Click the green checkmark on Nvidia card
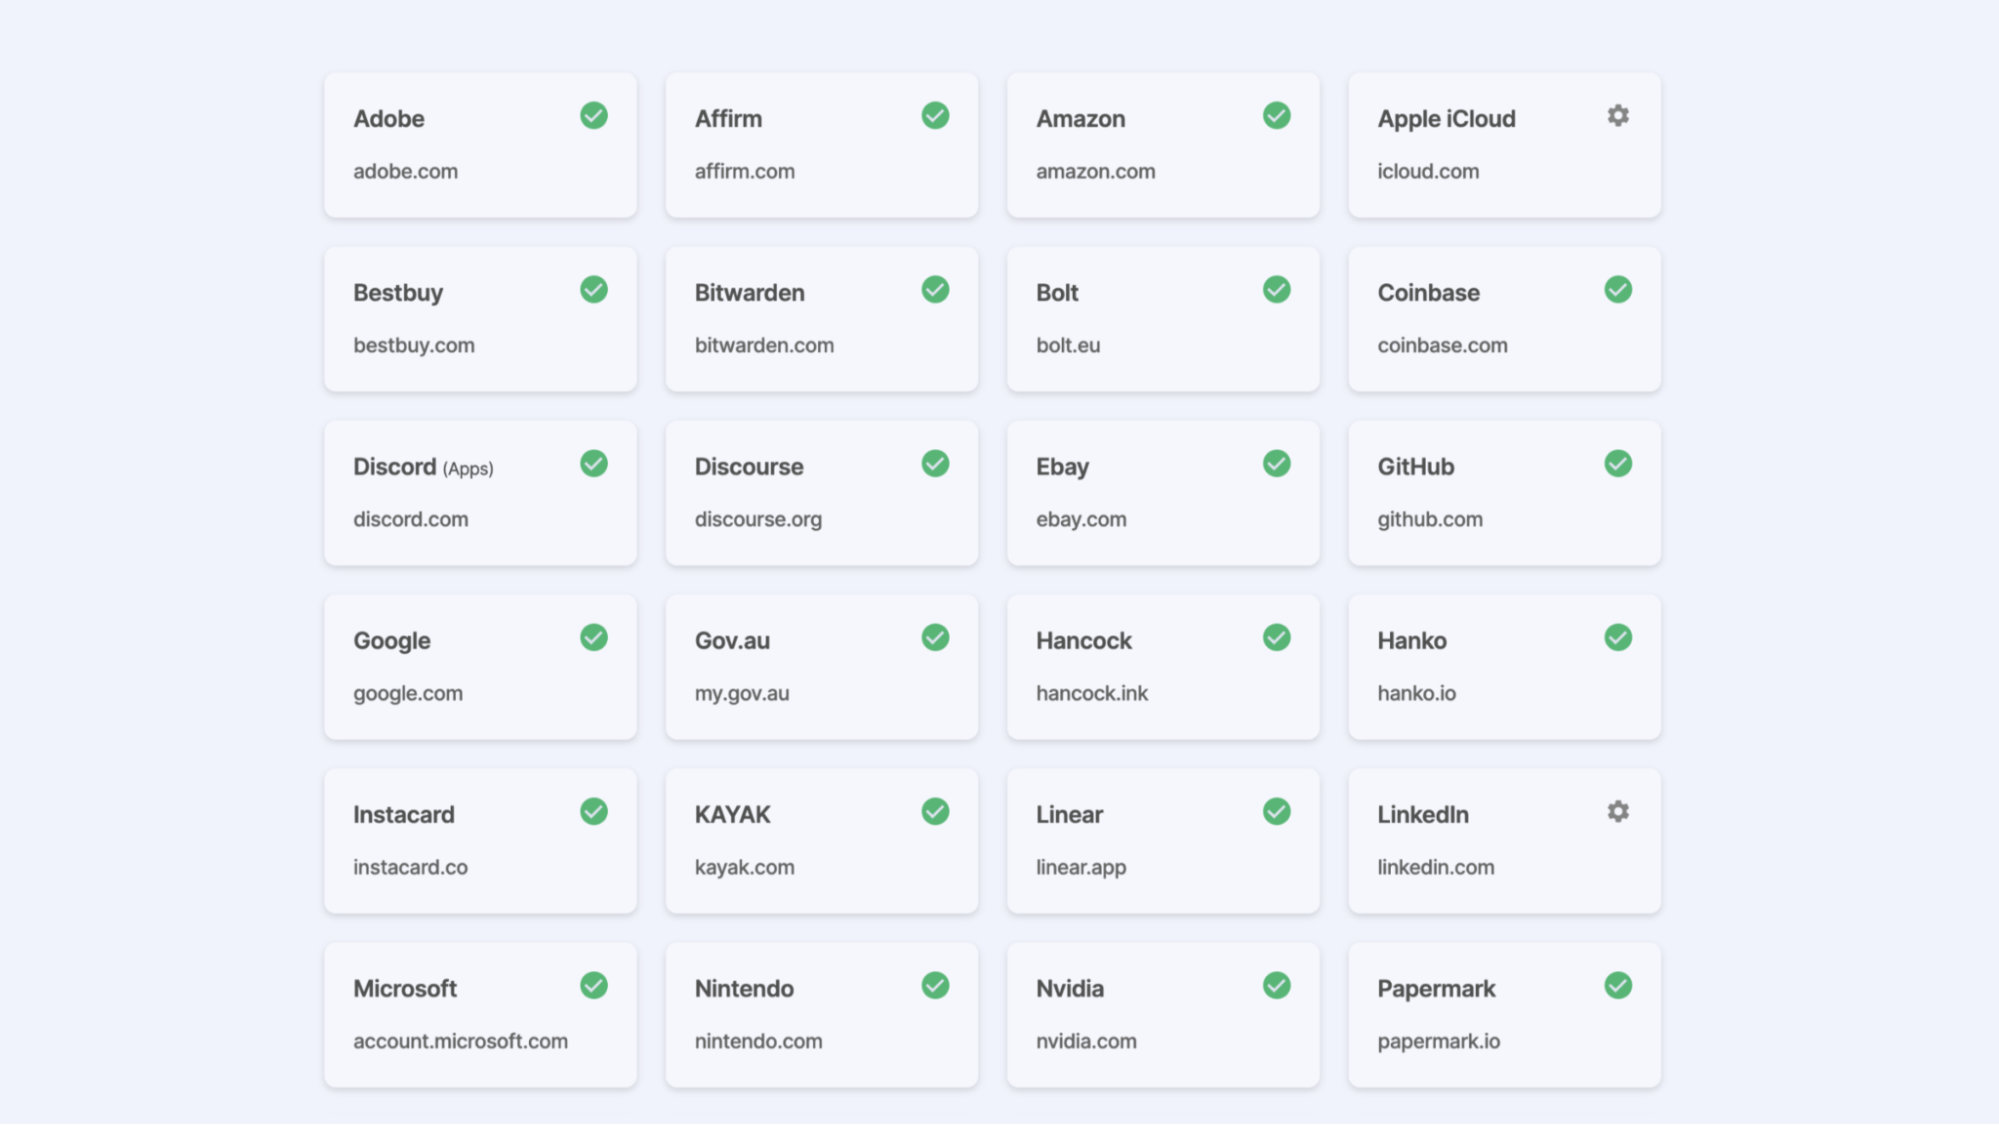This screenshot has height=1125, width=1999. click(x=1276, y=985)
